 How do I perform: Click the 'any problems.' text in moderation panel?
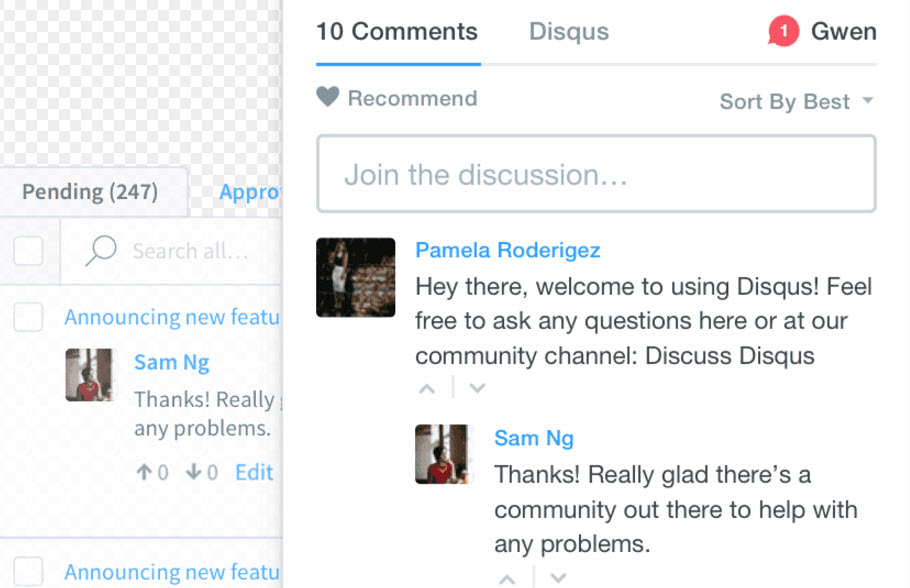pyautogui.click(x=202, y=428)
